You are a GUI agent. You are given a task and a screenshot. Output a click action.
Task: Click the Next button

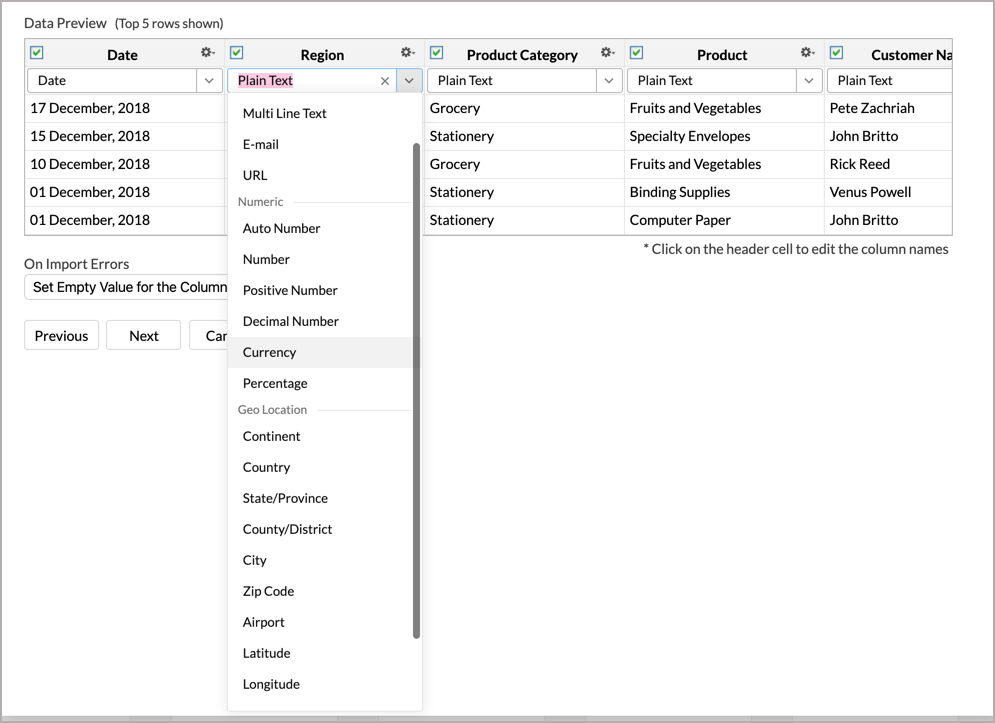[x=144, y=335]
